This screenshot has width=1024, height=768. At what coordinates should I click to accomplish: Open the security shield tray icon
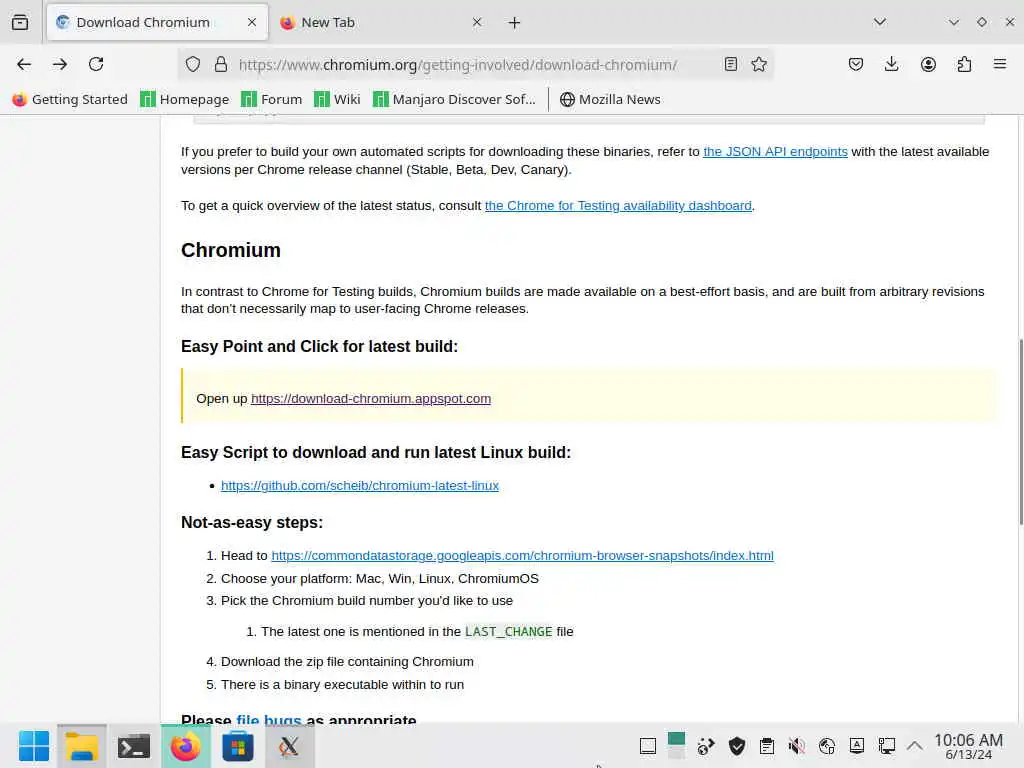737,746
